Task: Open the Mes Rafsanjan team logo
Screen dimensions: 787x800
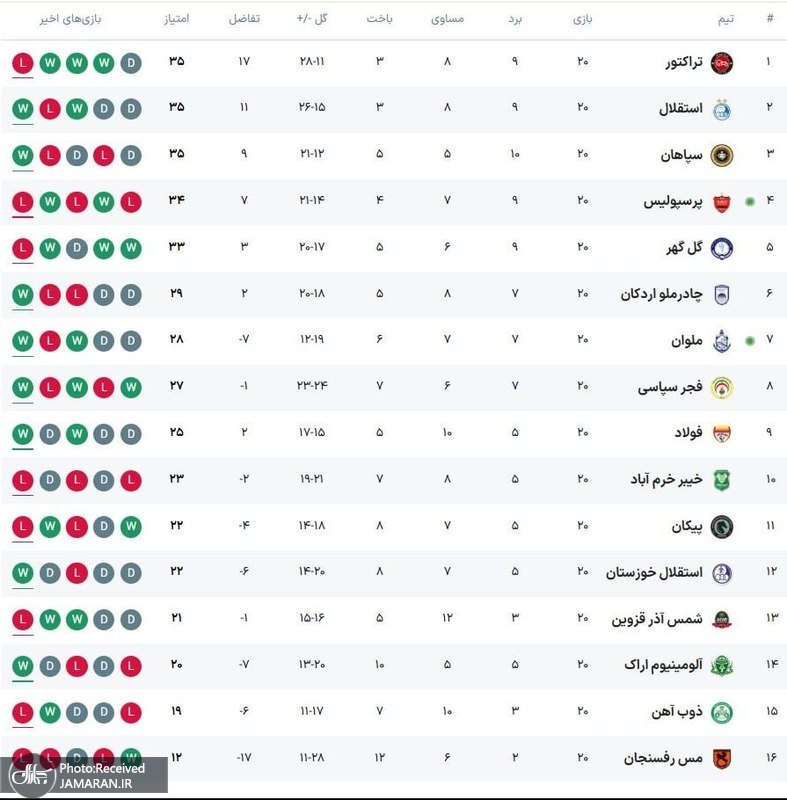Action: pyautogui.click(x=721, y=757)
